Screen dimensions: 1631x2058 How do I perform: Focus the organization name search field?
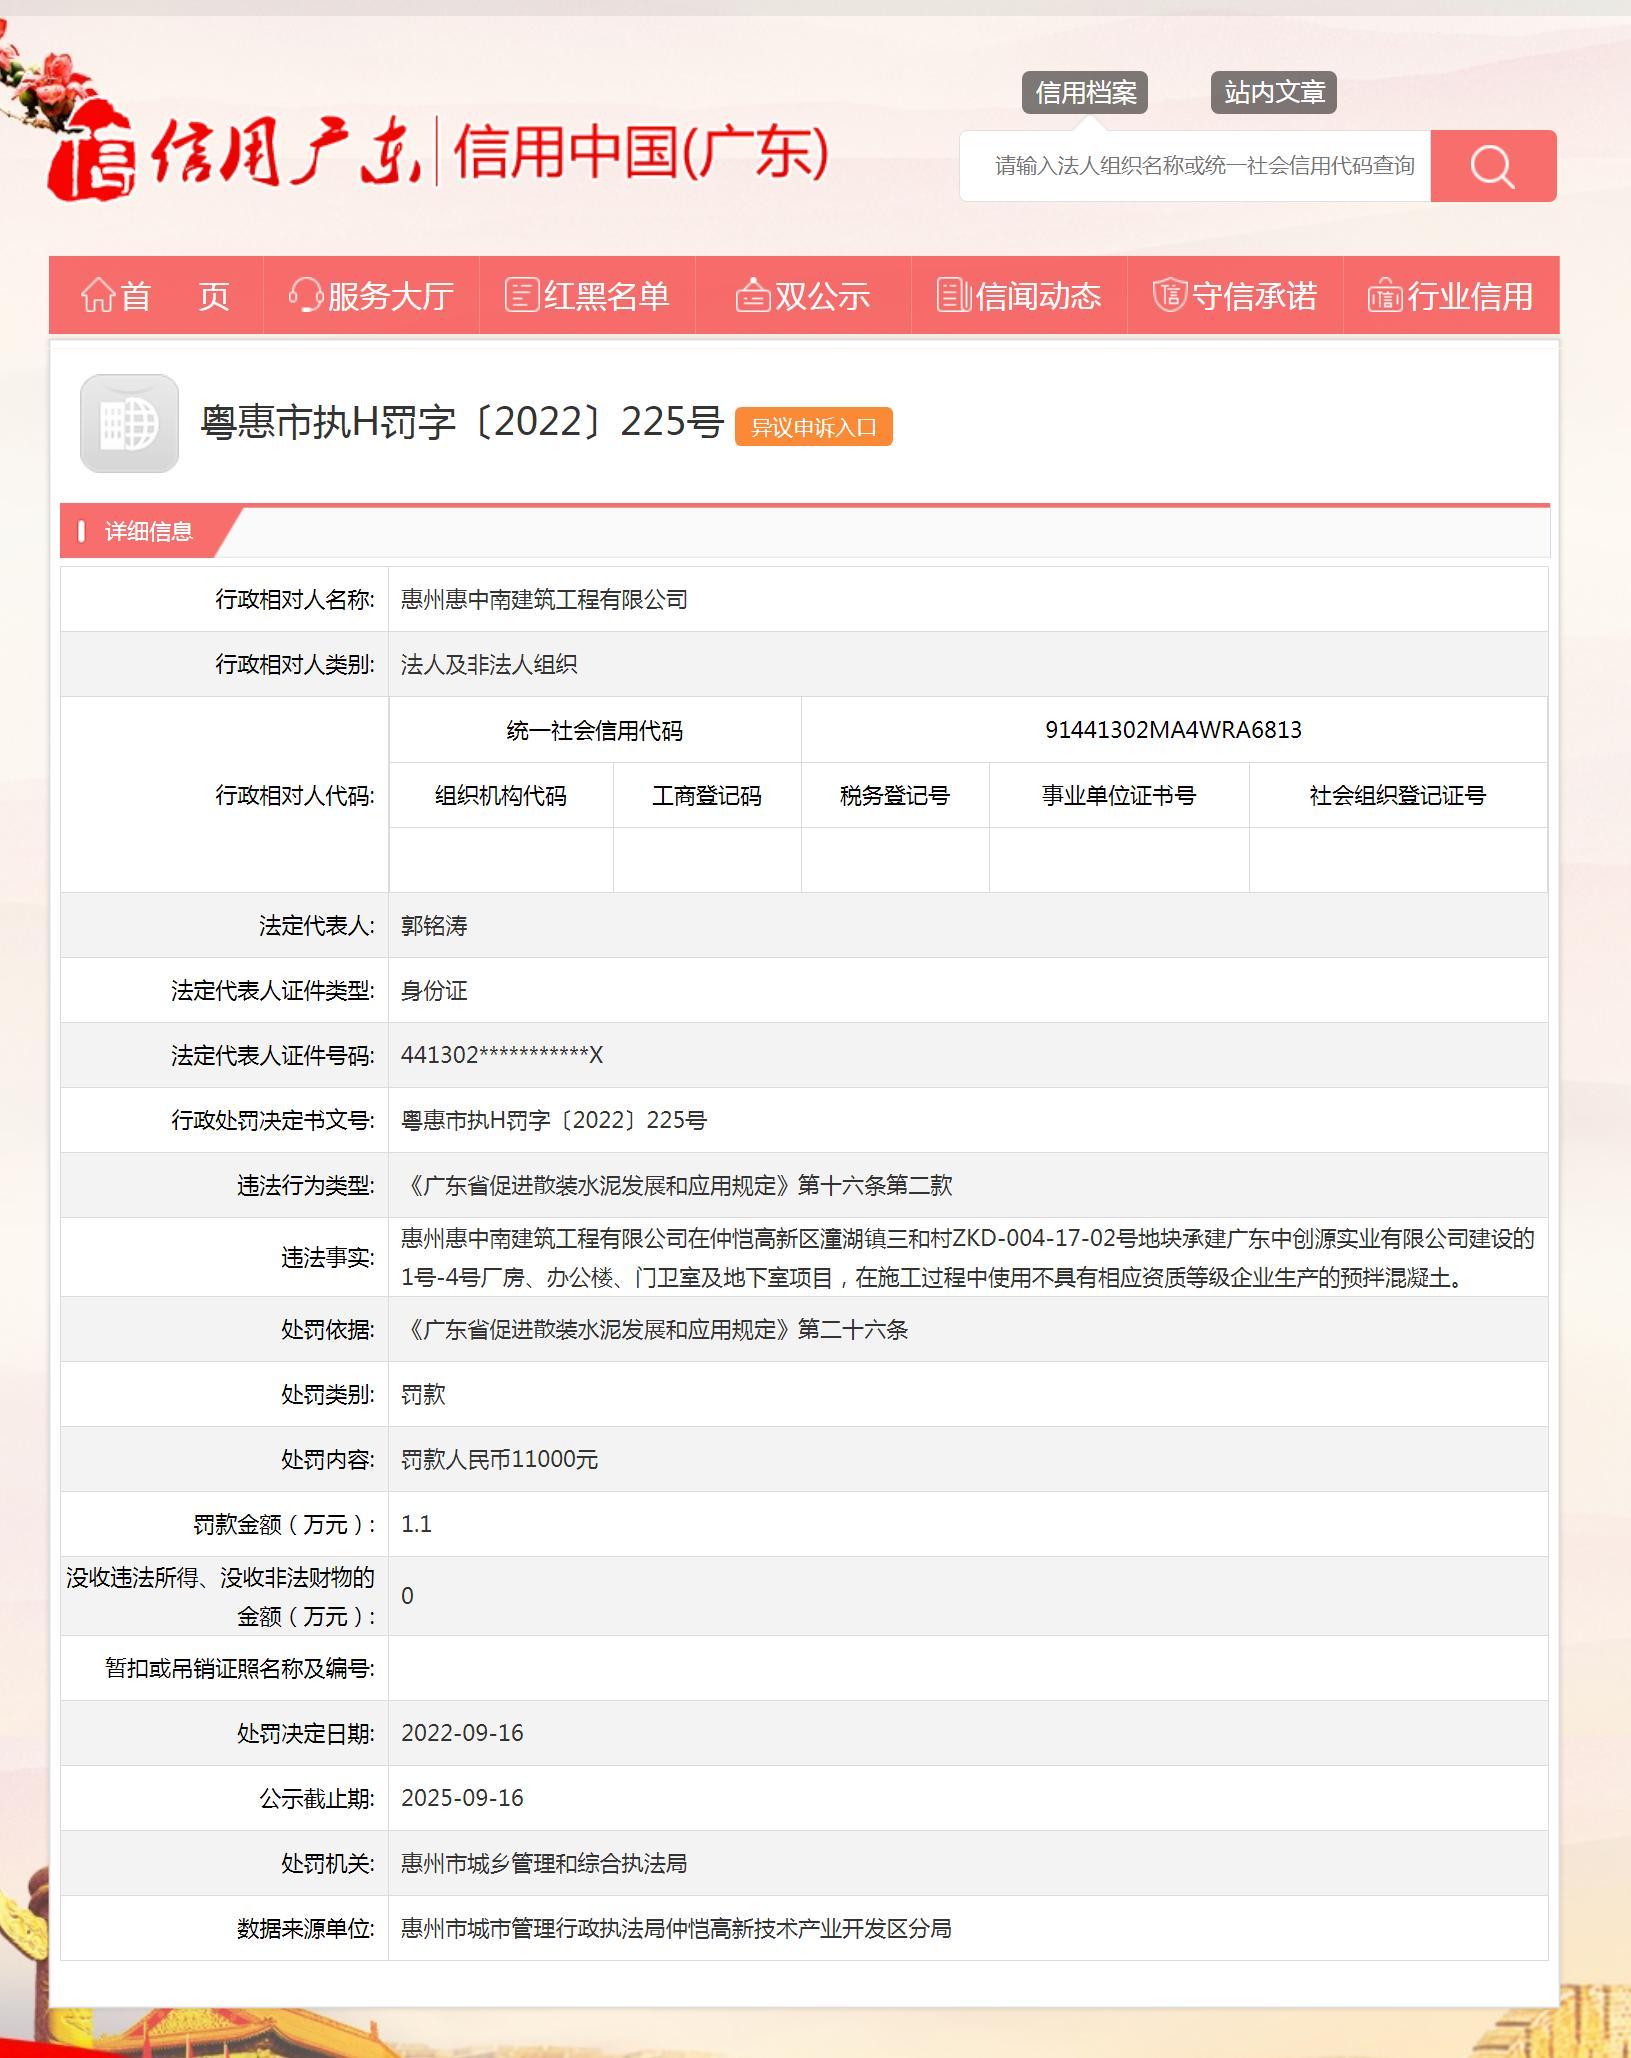pos(1196,166)
